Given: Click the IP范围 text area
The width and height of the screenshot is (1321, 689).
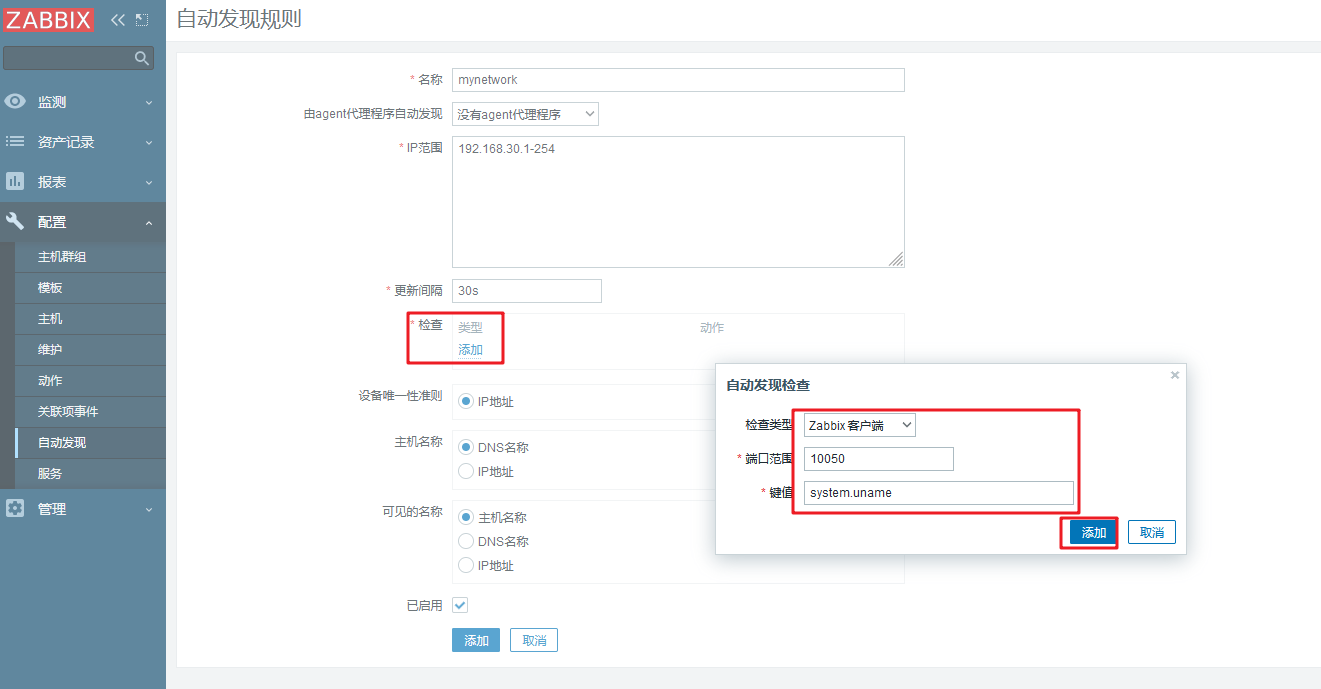Looking at the screenshot, I should [x=678, y=202].
